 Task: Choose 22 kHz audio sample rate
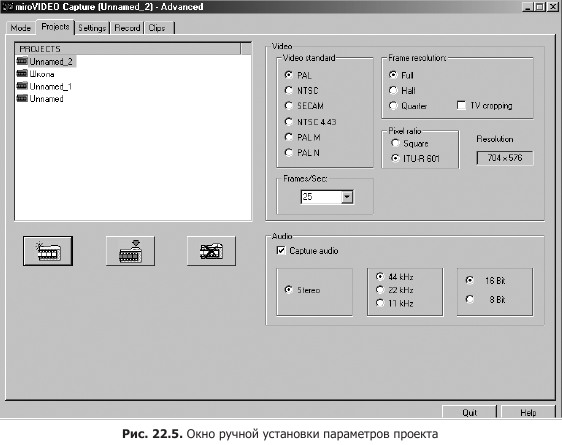380,290
